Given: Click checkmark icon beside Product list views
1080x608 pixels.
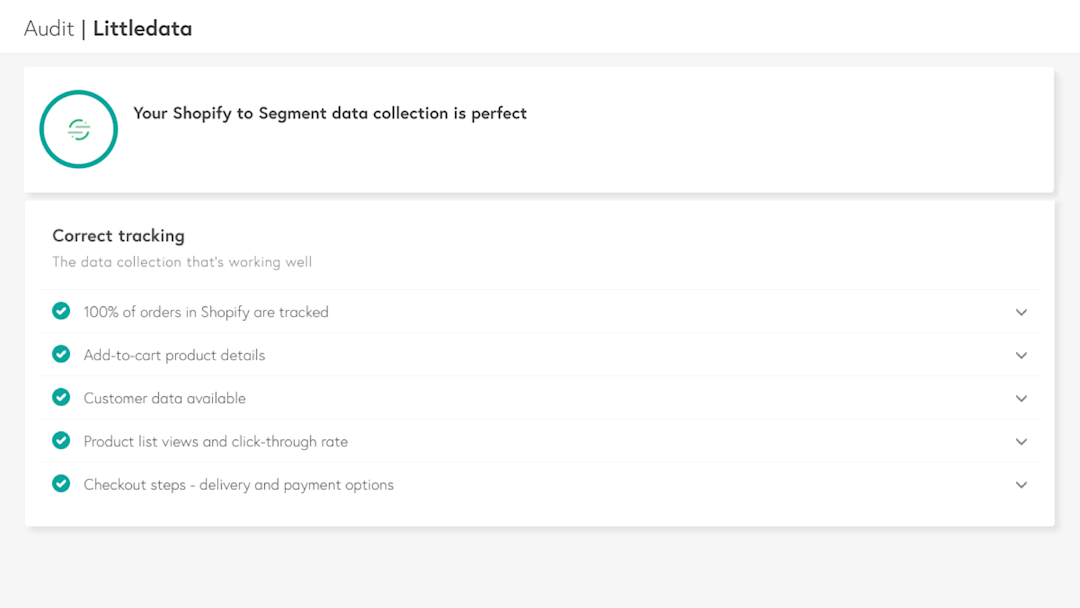Looking at the screenshot, I should (x=61, y=440).
